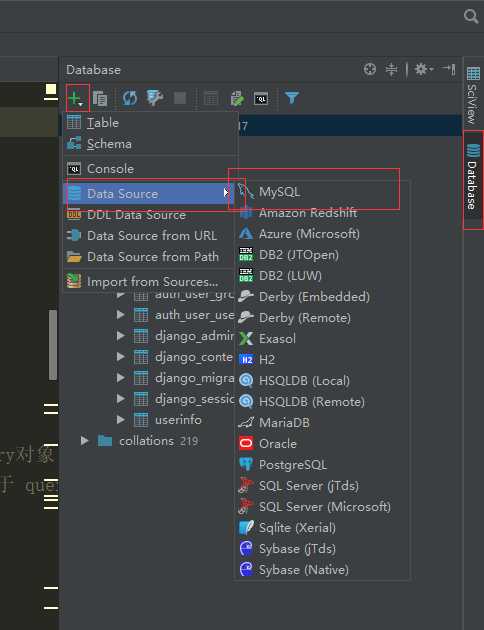Click the Edit Source pencil icon

pos(237,98)
